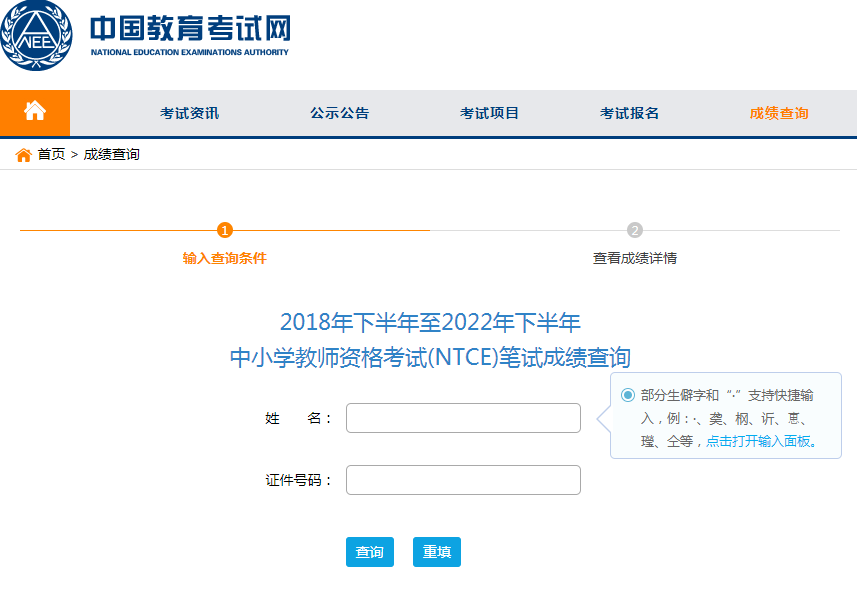857x591 pixels.
Task: Open the 考试资讯 menu item
Action: tap(189, 113)
